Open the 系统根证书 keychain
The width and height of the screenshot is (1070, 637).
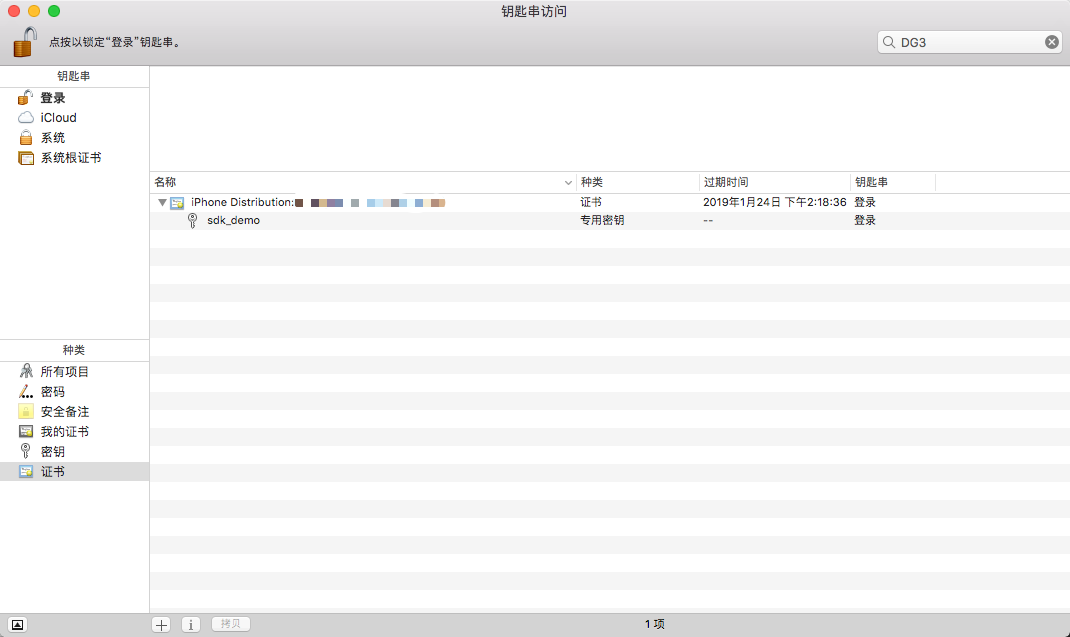point(70,158)
